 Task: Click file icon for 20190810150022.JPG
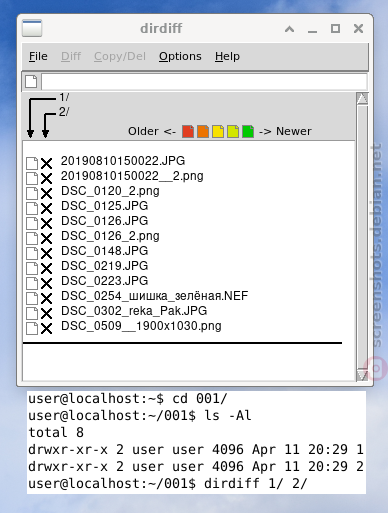pos(32,163)
